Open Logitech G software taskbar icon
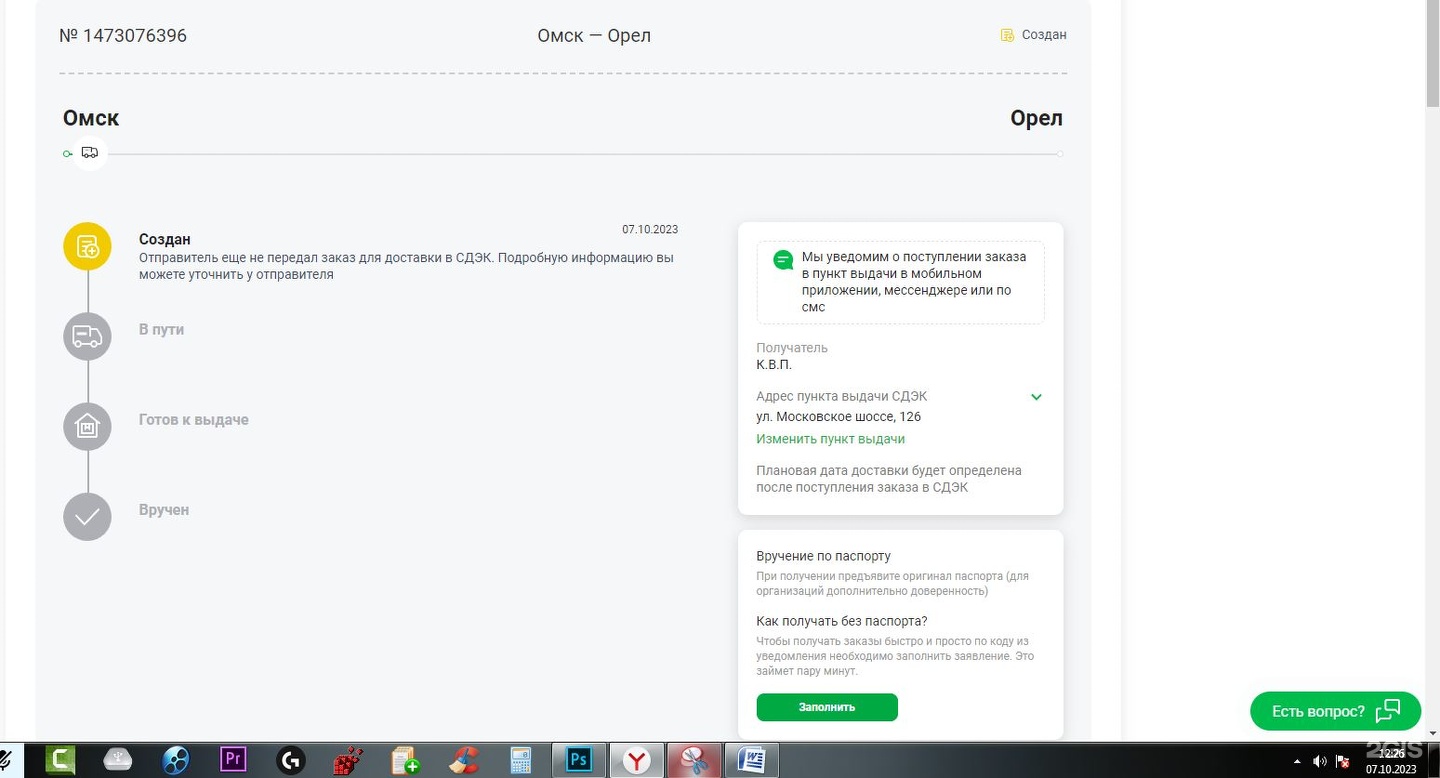Screen dimensions: 1440x778 pos(290,761)
